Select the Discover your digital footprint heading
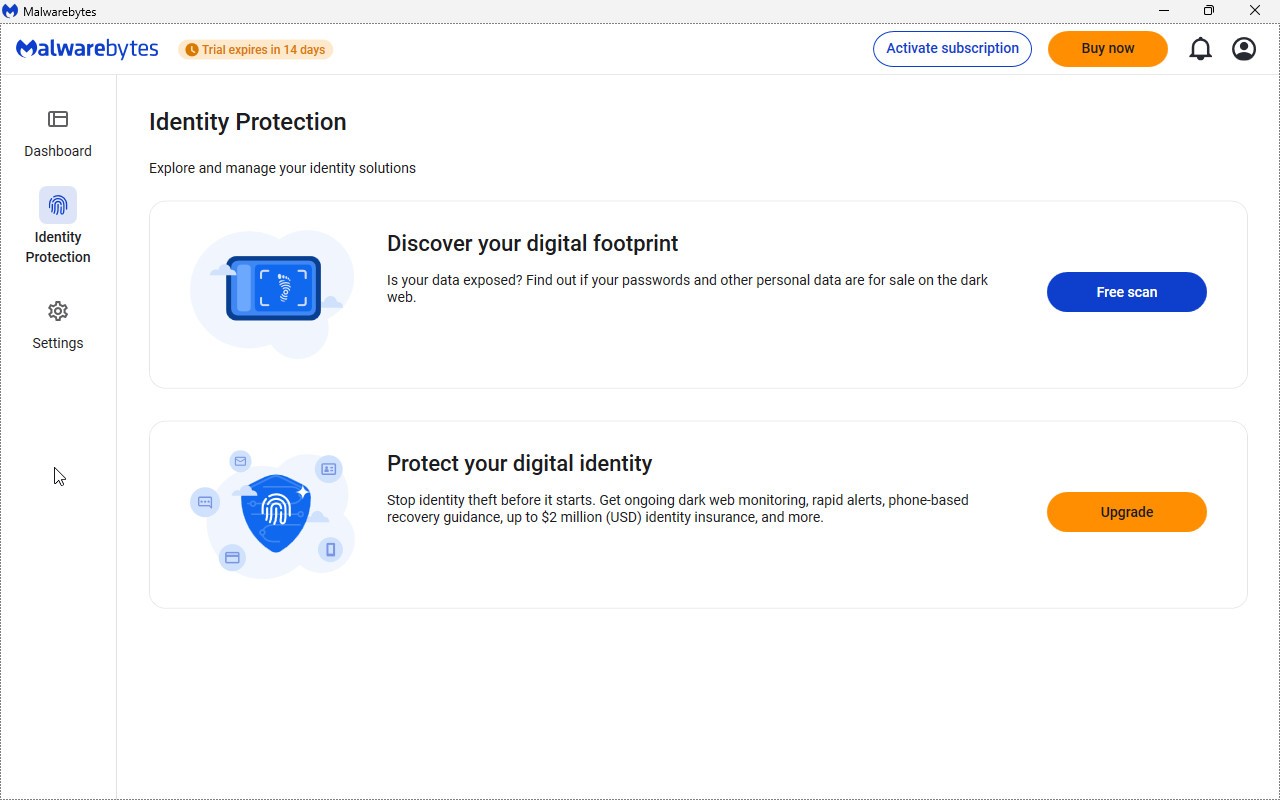Screen dimensions: 1280x800 coord(532,244)
